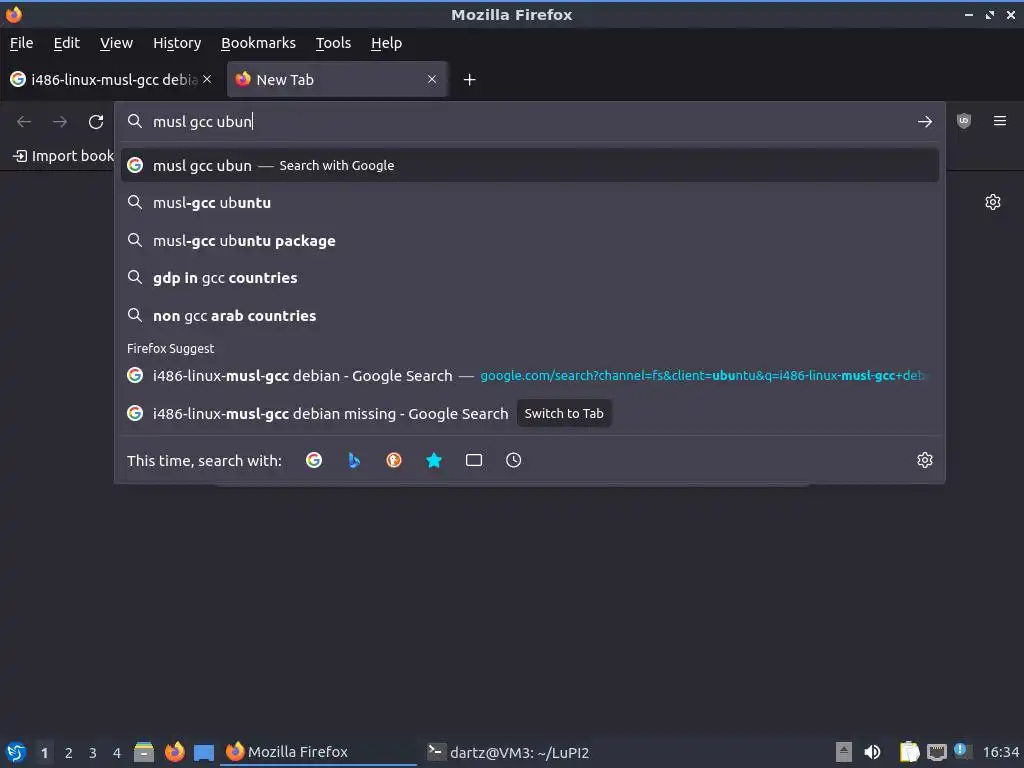Click the go arrow in the address bar
Screen dimensions: 1024x768
pyautogui.click(x=924, y=121)
